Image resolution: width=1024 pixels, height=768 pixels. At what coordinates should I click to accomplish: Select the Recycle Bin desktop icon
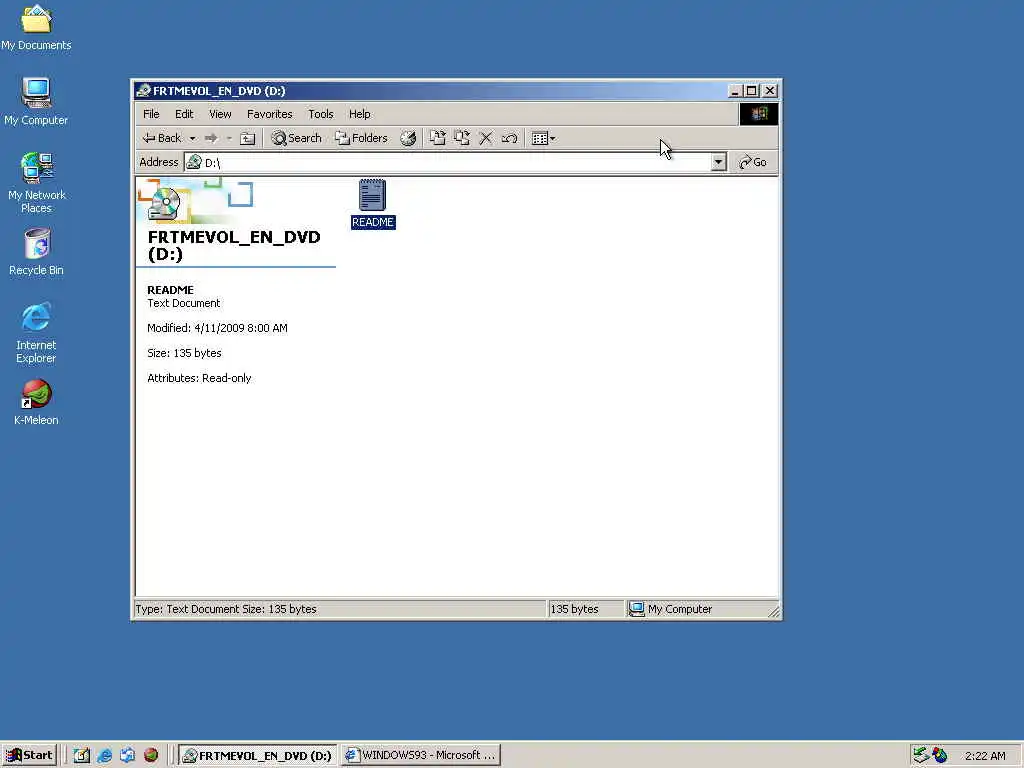coord(36,251)
